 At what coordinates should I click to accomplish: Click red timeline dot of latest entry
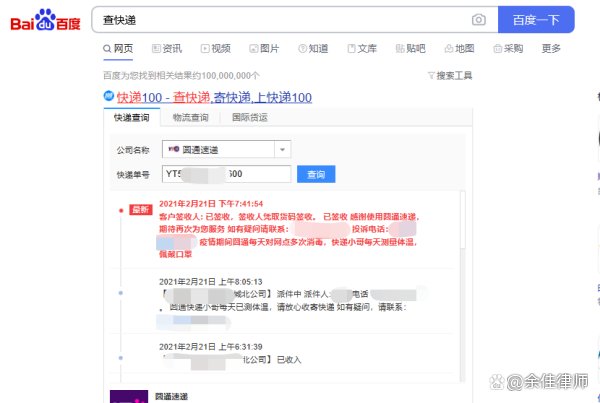121,210
